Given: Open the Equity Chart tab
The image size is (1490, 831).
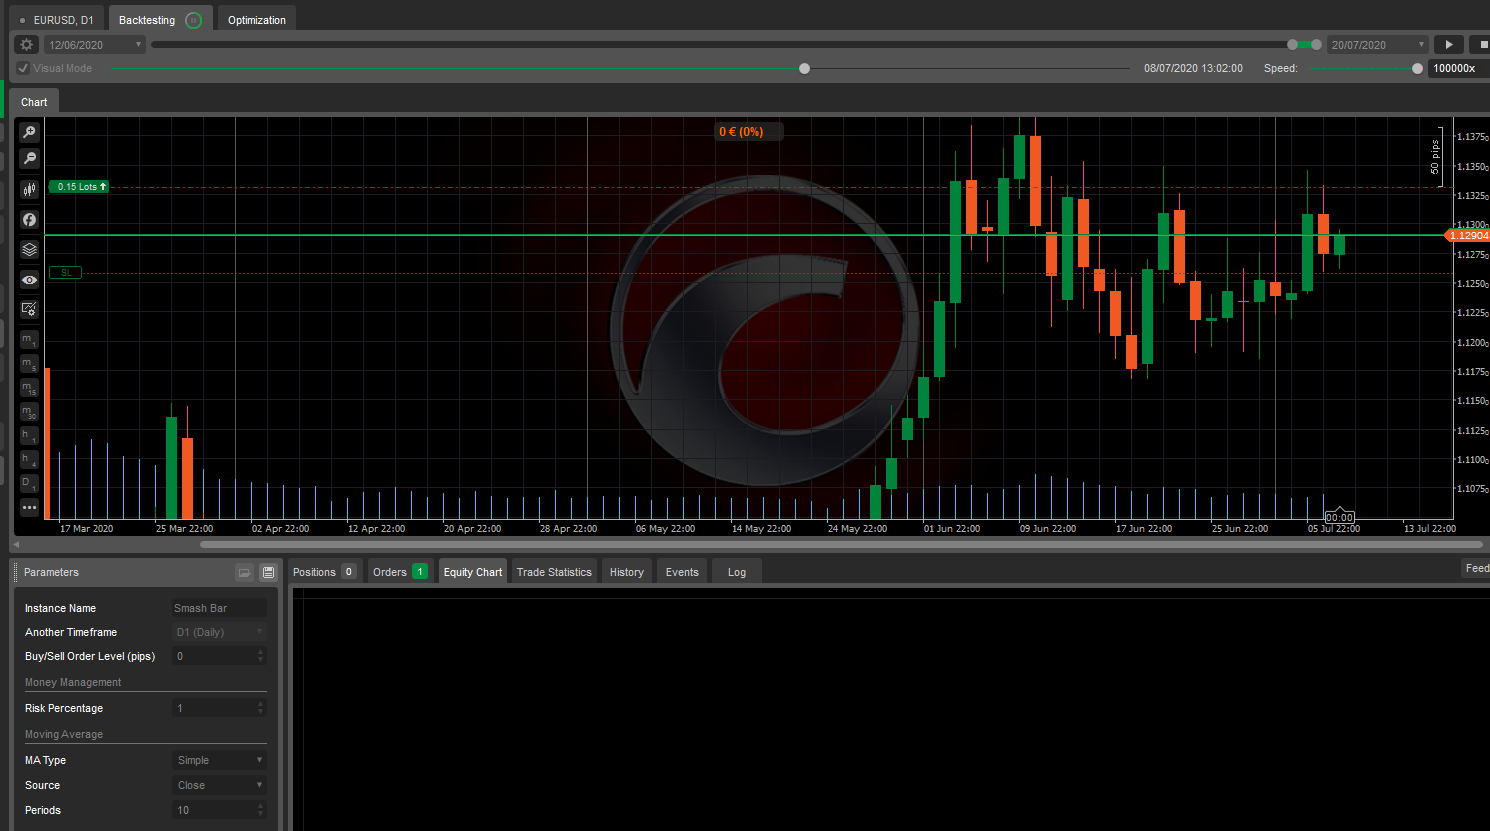Looking at the screenshot, I should coord(473,572).
